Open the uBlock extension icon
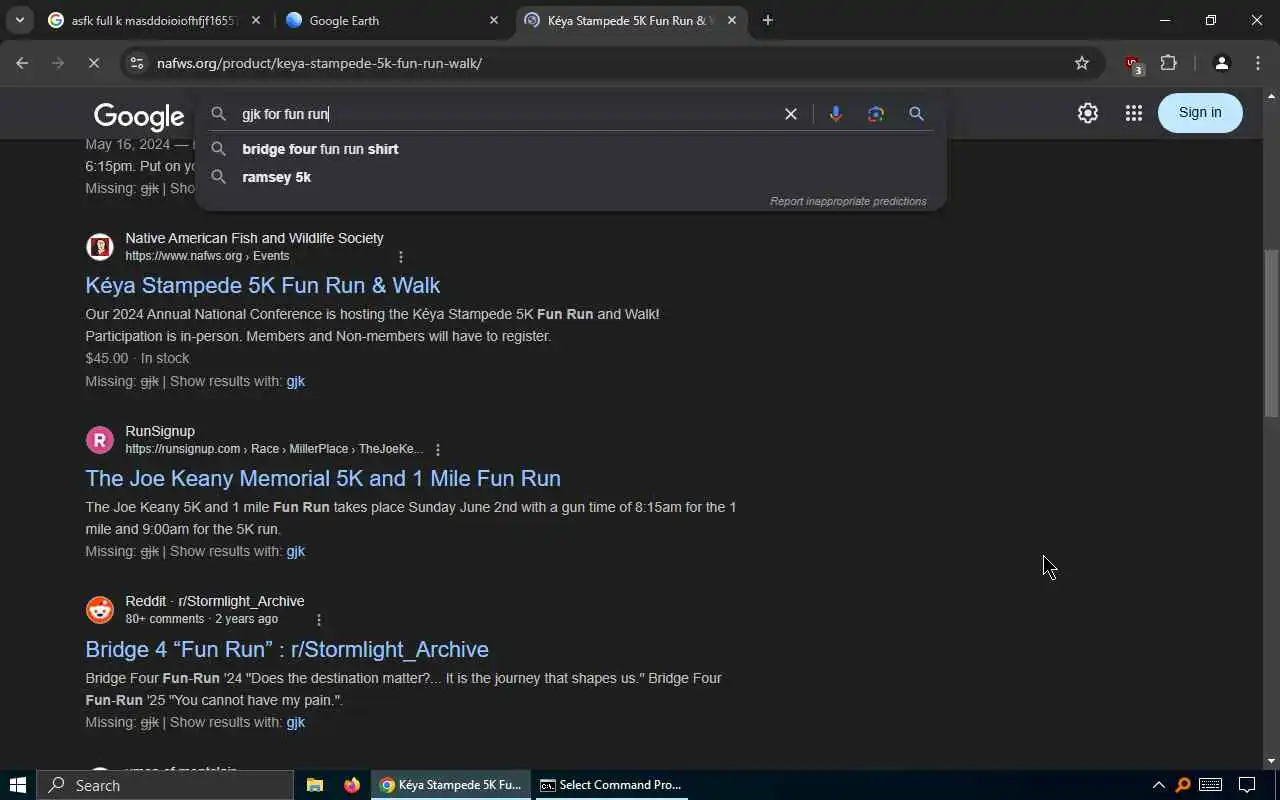Image resolution: width=1280 pixels, height=800 pixels. tap(1133, 64)
